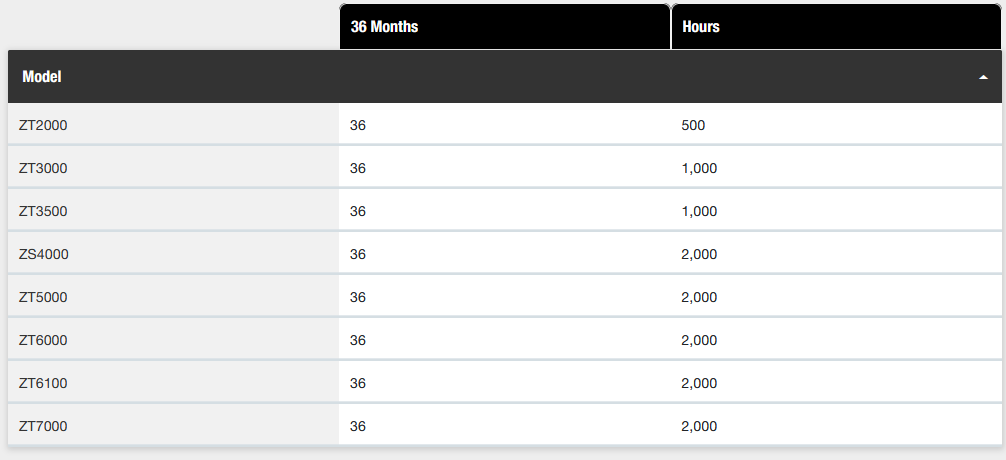Click the 36 months value for ZT5000

[358, 297]
